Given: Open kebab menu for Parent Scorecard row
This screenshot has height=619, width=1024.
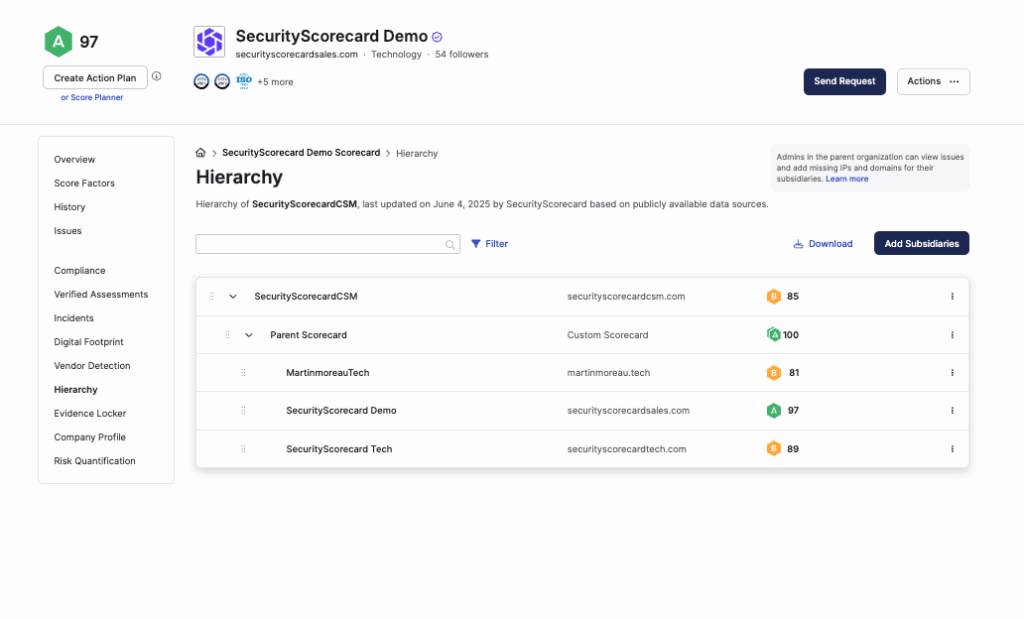Looking at the screenshot, I should click(x=952, y=335).
